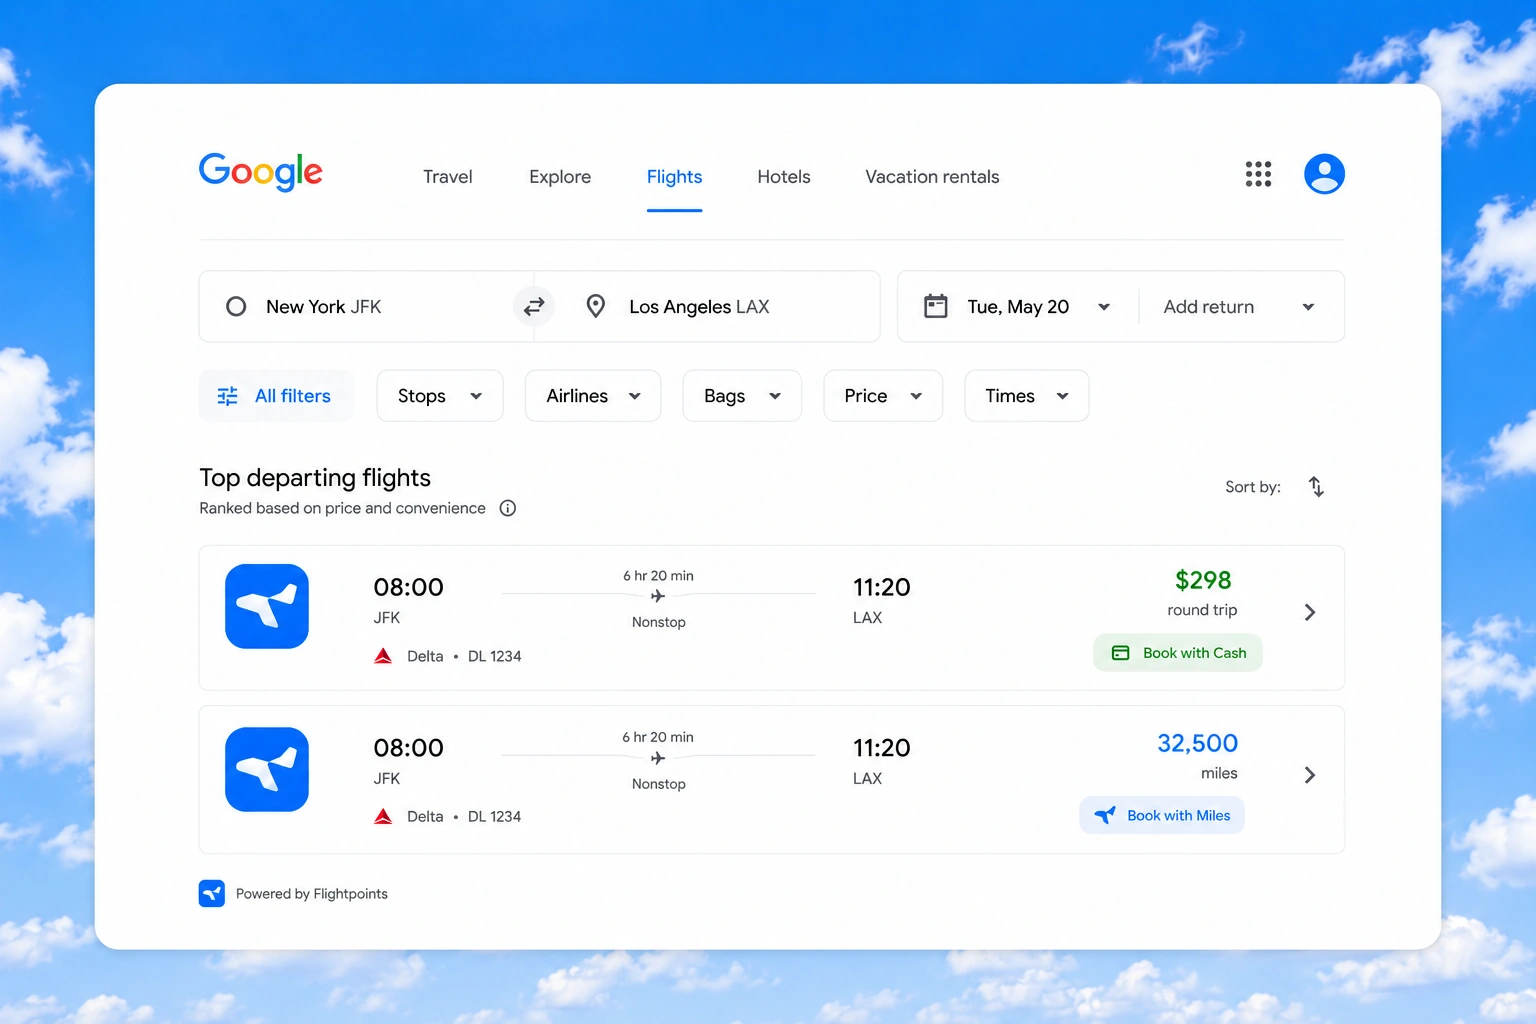Click the destination pin icon beside Los Angeles
Viewport: 1536px width, 1024px height.
596,306
